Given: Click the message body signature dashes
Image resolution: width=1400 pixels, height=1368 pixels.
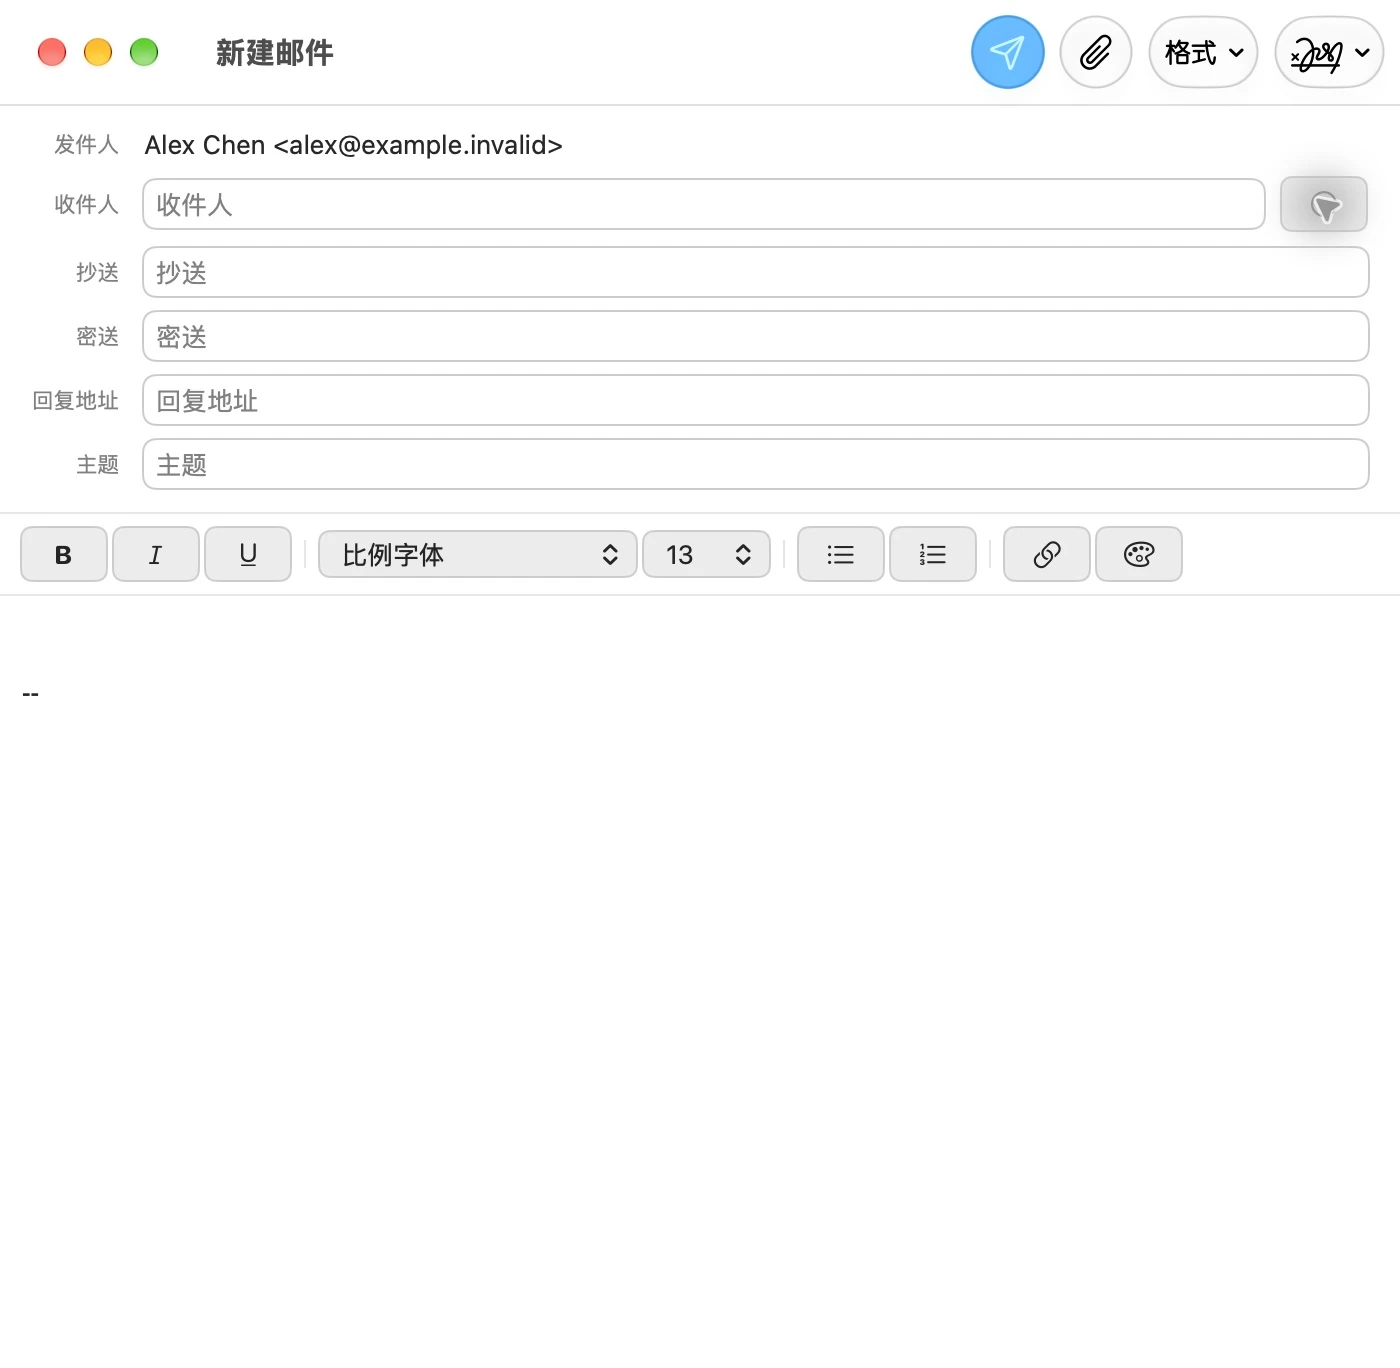Looking at the screenshot, I should click(31, 694).
